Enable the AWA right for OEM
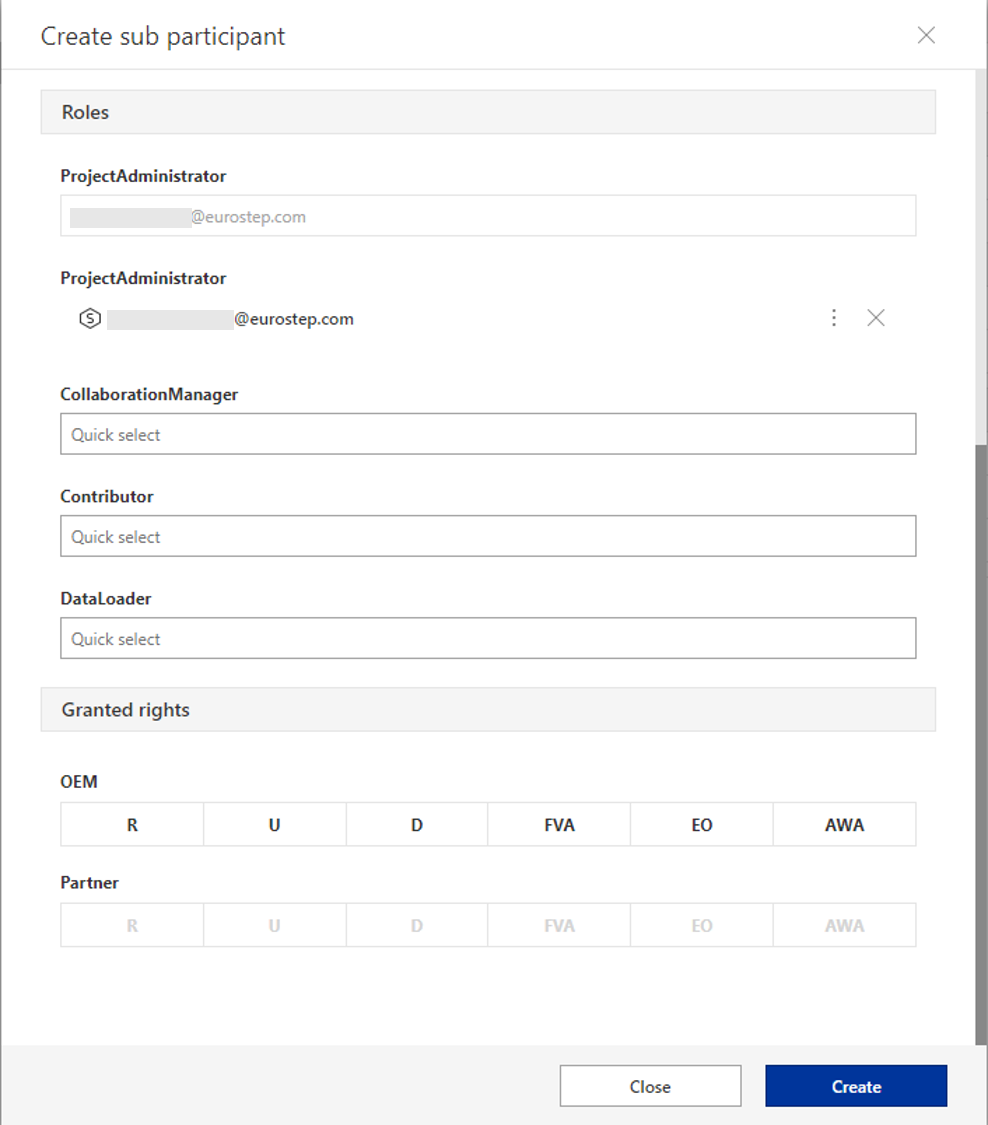The width and height of the screenshot is (988, 1125). [844, 824]
